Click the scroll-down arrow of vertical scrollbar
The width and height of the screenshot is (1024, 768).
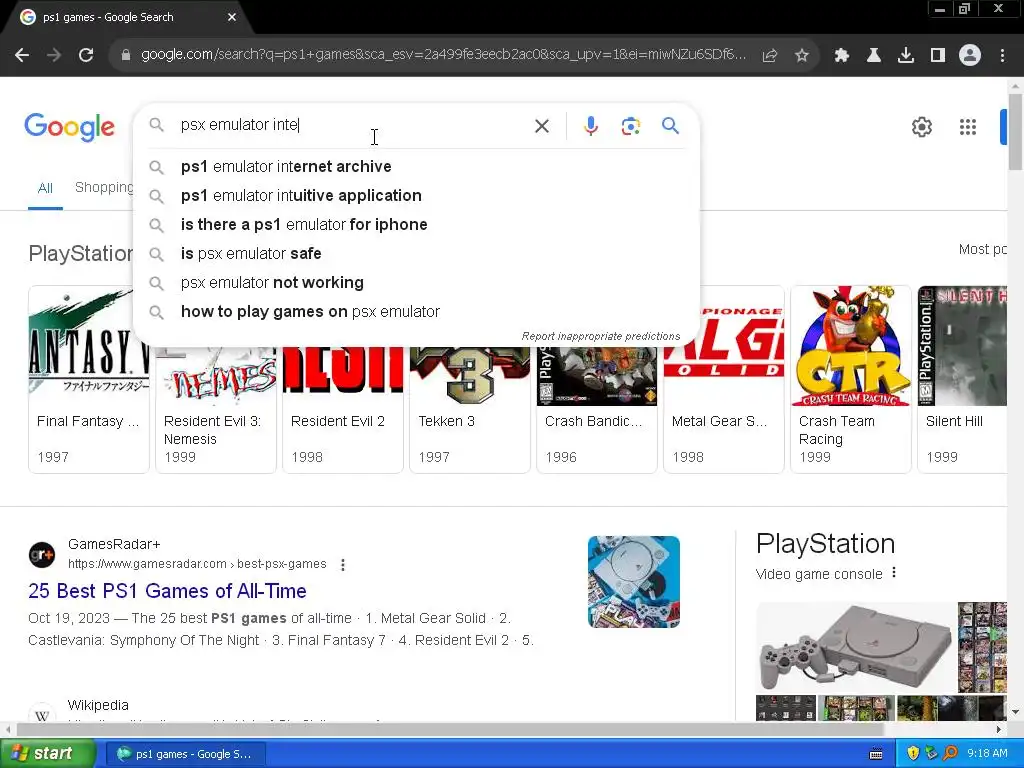pos(1015,712)
